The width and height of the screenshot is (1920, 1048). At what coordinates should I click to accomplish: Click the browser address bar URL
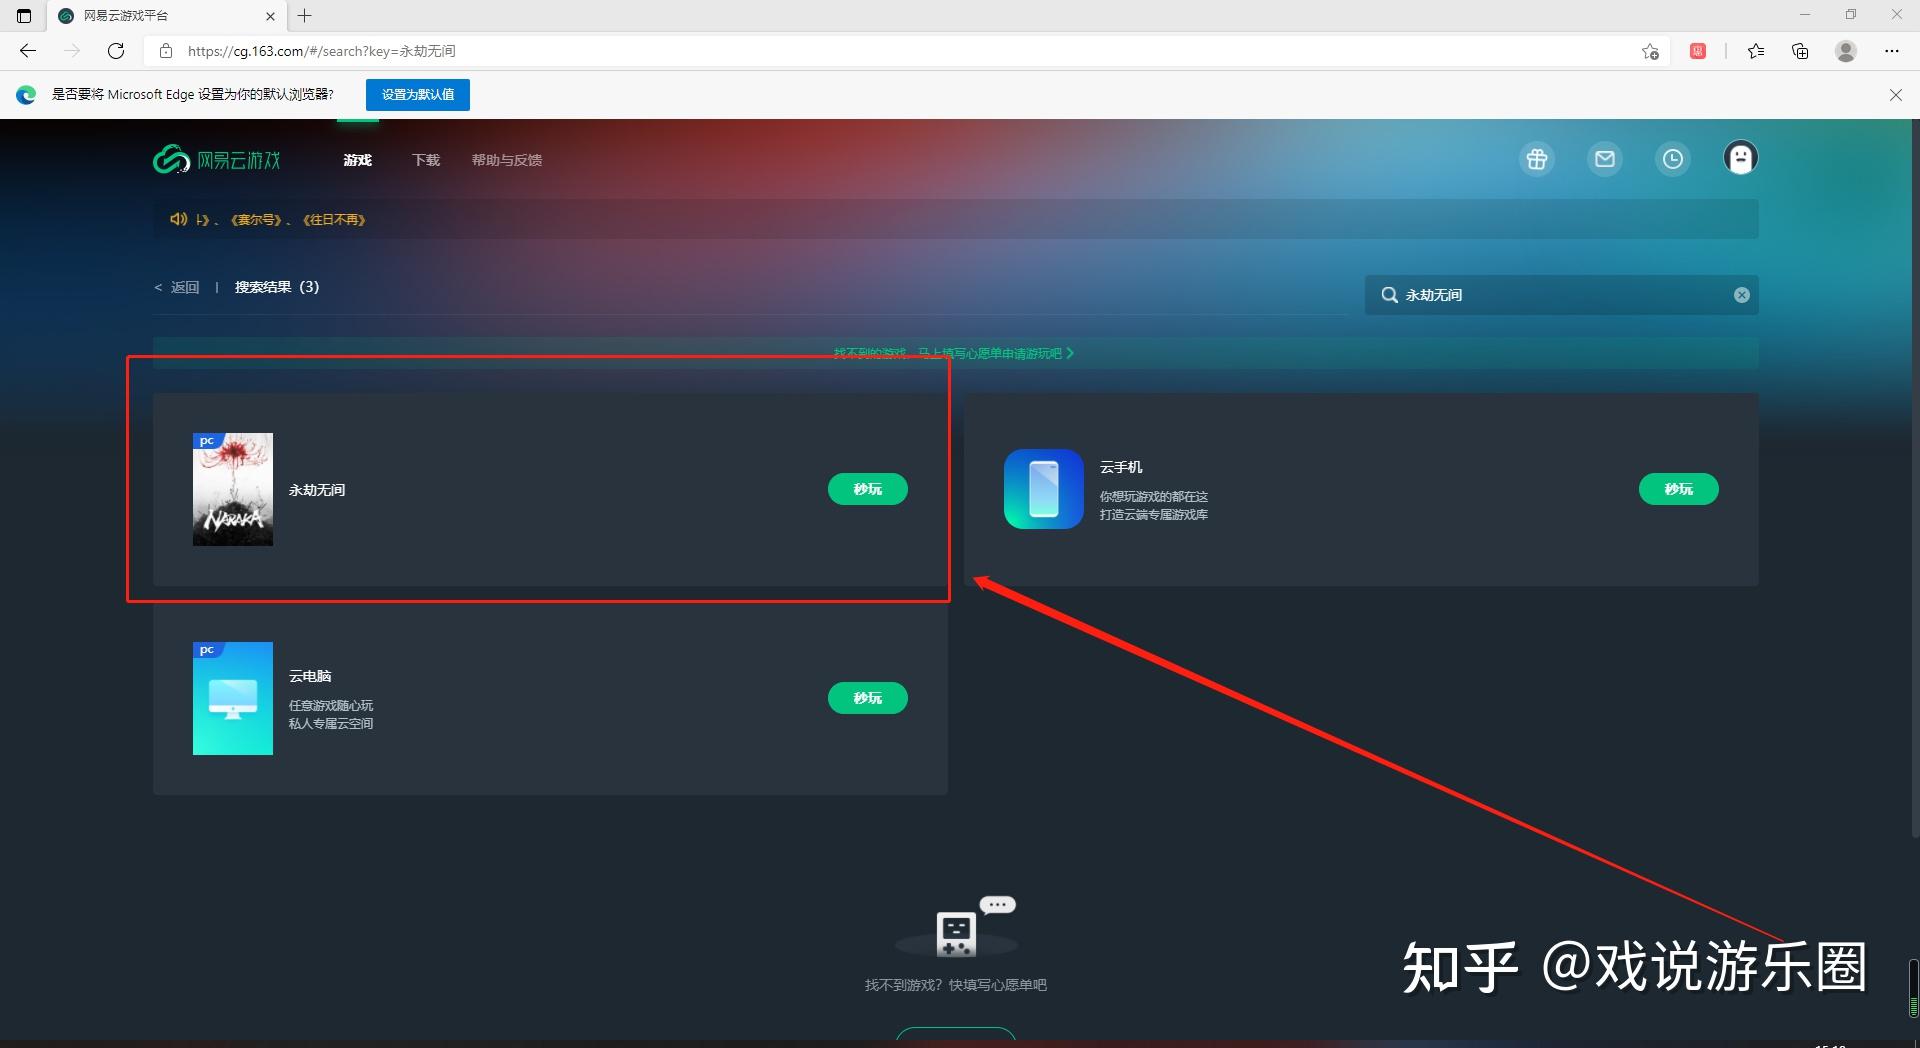[x=322, y=51]
